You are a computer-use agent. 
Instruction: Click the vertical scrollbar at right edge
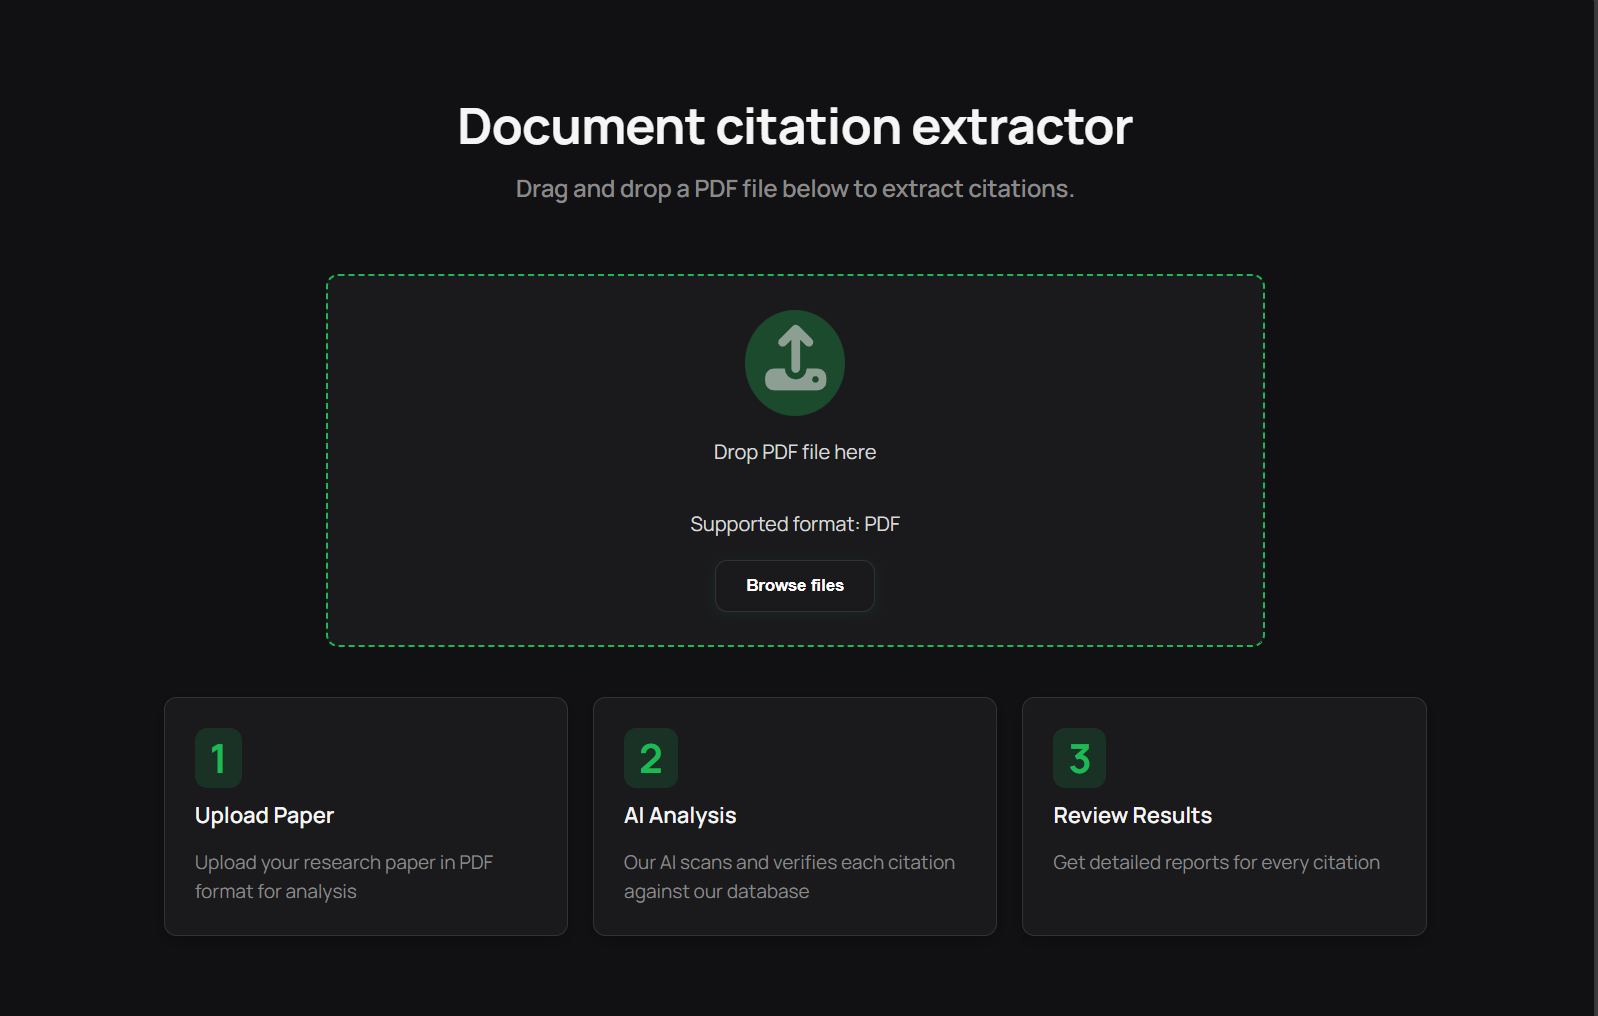[1595, 500]
